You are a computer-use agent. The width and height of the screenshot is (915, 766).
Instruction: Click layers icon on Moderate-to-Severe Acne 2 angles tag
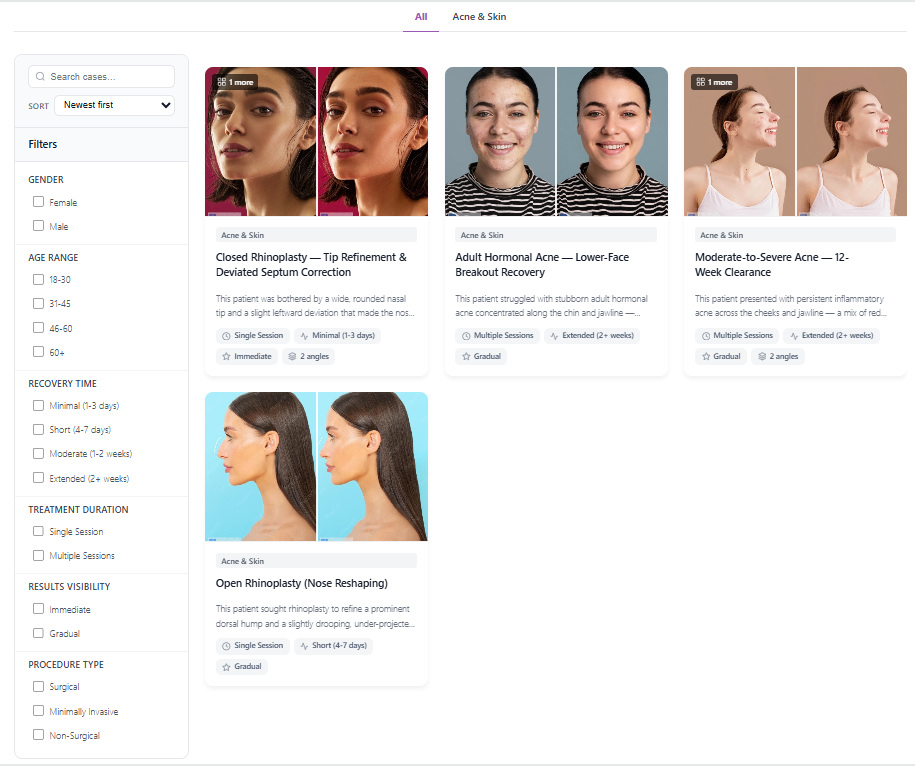(x=762, y=356)
